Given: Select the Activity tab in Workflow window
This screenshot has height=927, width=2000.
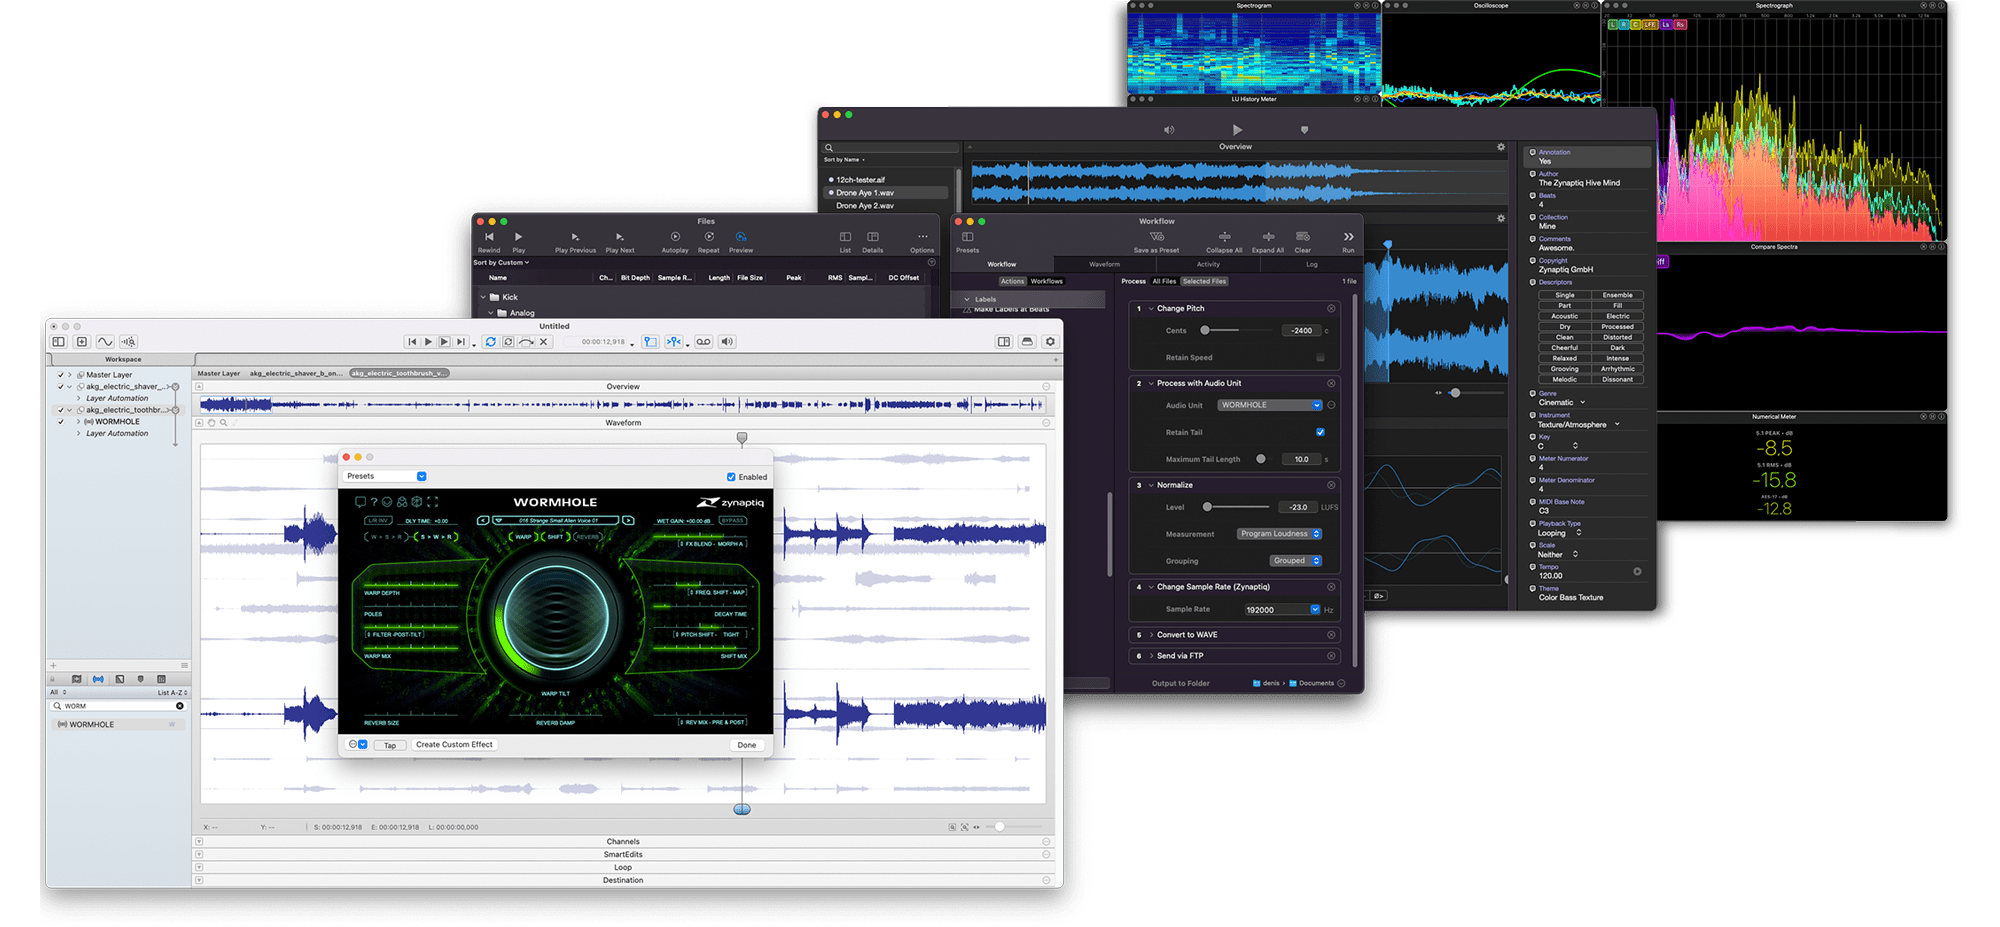Looking at the screenshot, I should 1208,264.
